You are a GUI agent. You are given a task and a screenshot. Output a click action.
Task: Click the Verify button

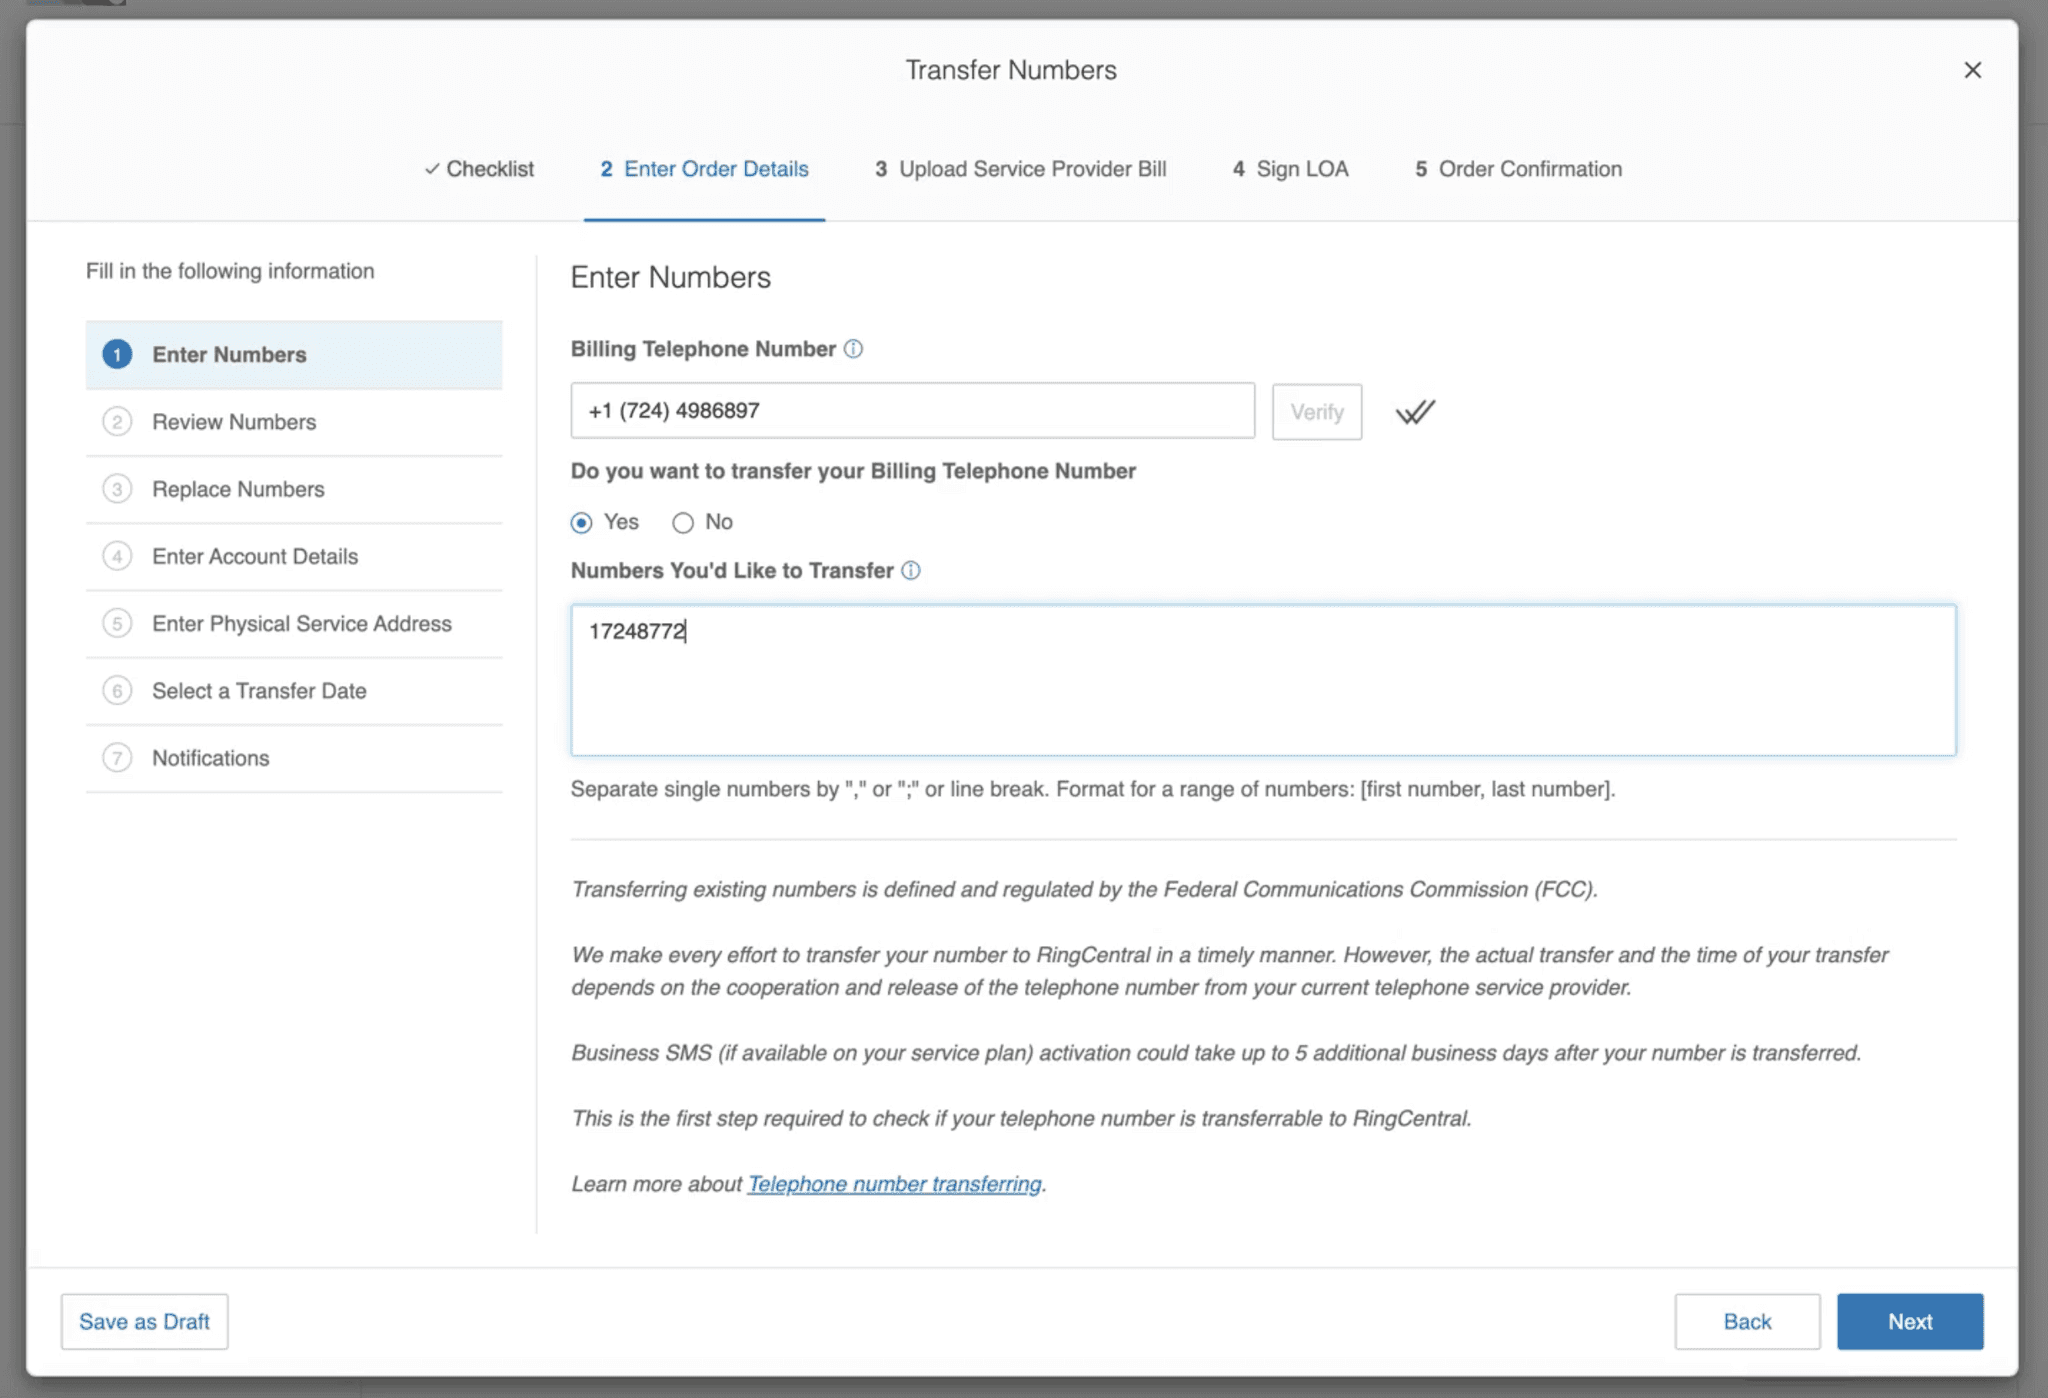point(1316,411)
